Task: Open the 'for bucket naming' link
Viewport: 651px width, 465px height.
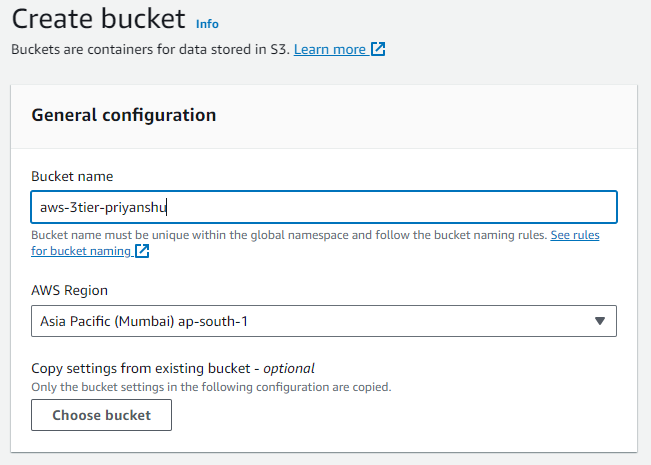Action: (81, 251)
